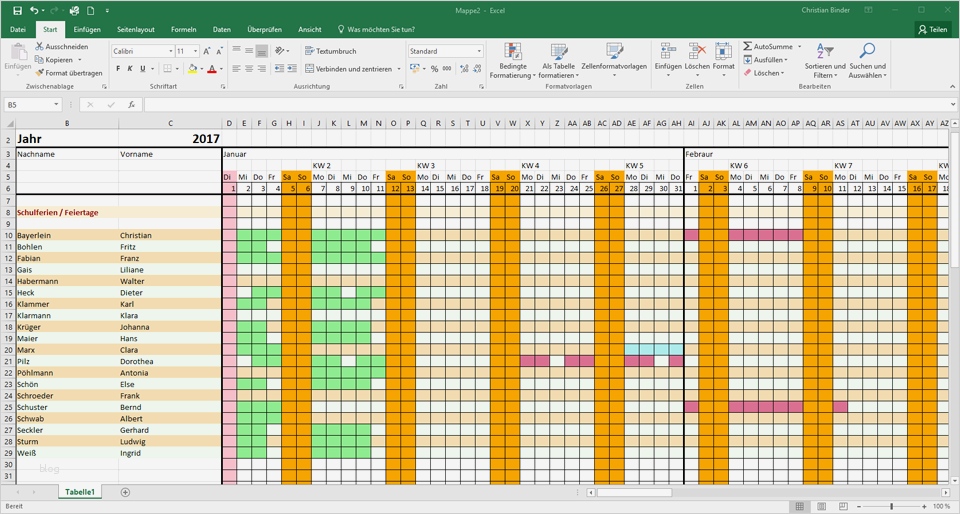Toggle middle vertical alignment button
Screen dimensions: 960x514
(249, 51)
